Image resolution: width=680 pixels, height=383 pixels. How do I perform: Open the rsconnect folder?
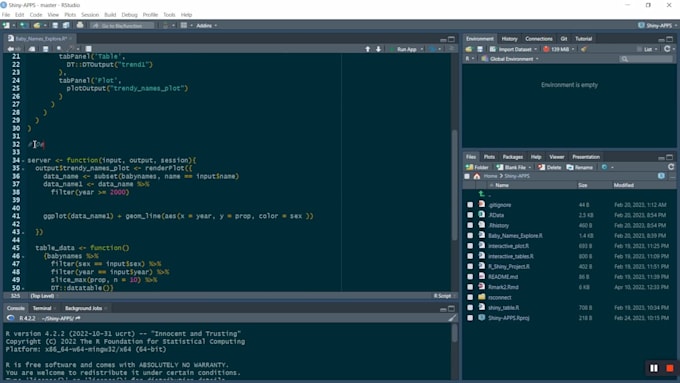pos(500,298)
